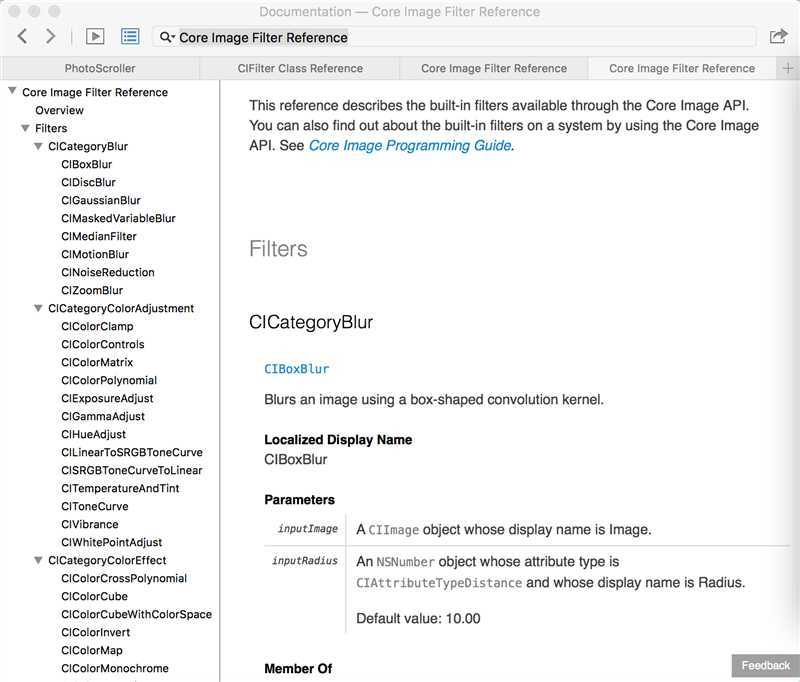Select CISRGBToneCurveToLinear in sidebar
The height and width of the screenshot is (682, 800).
[x=132, y=470]
